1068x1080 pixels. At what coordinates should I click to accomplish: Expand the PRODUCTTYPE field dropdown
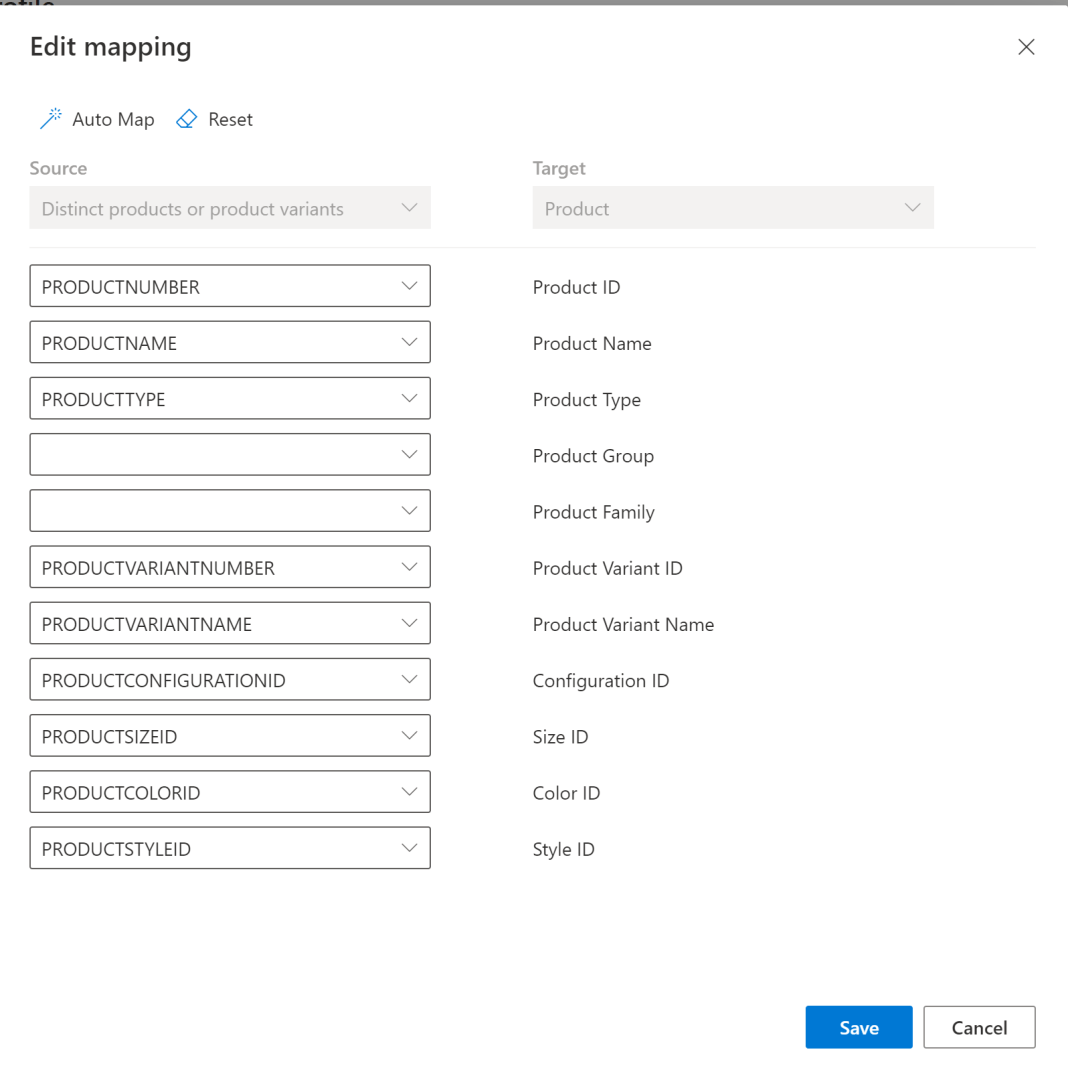click(229, 398)
